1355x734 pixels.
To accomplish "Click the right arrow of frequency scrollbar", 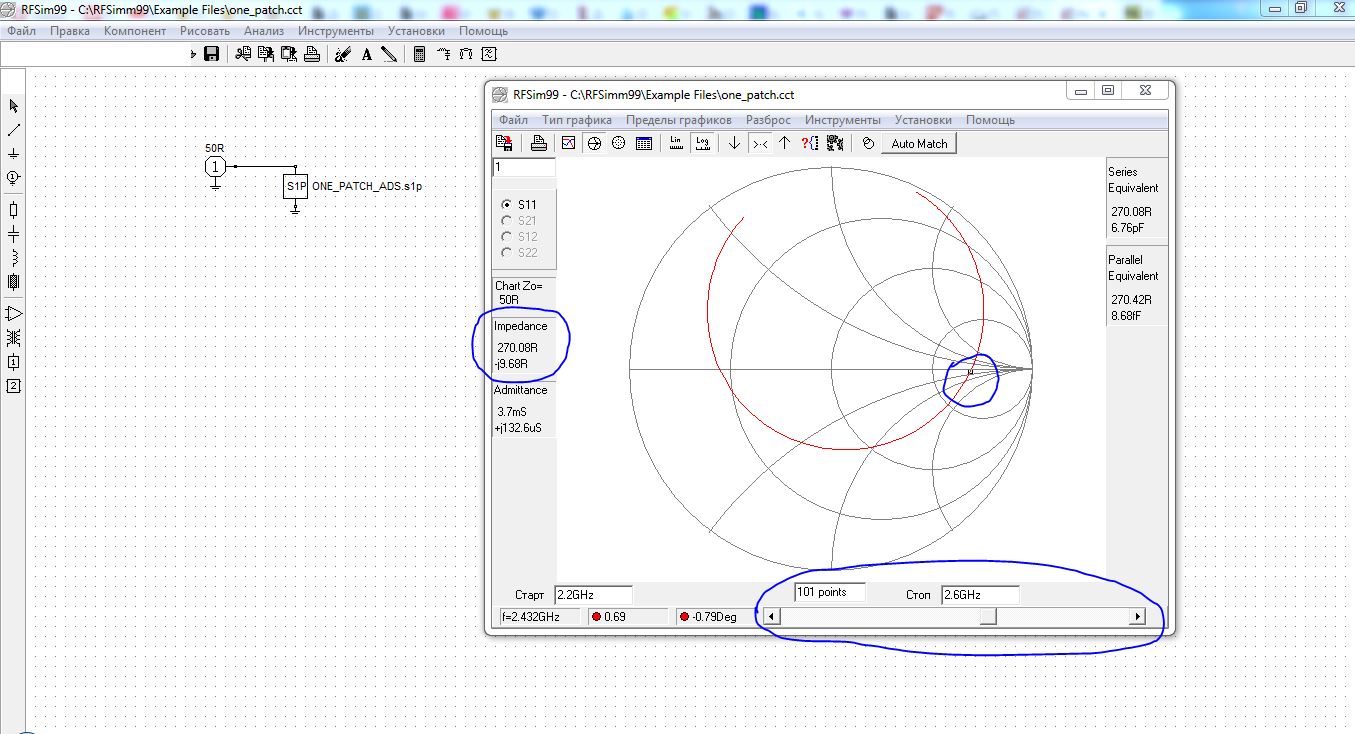I will [x=1137, y=617].
